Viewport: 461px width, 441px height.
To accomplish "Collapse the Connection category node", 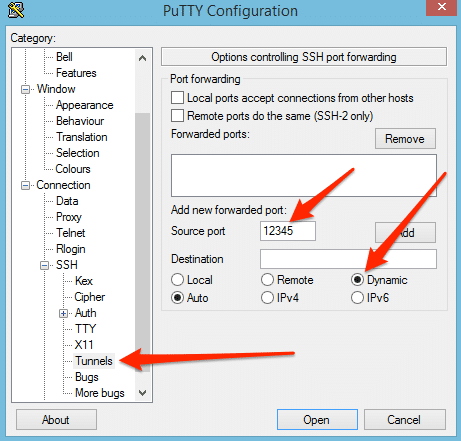I will click(x=25, y=185).
